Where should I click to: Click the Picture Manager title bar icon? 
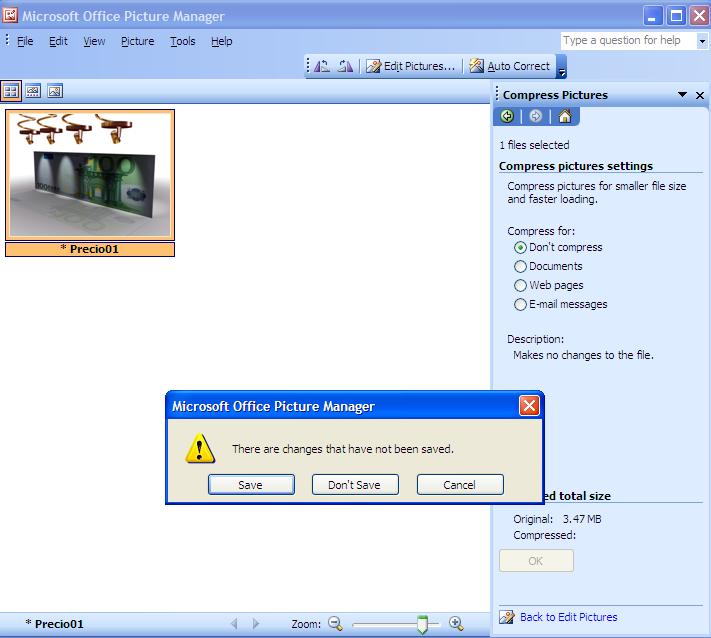10,15
